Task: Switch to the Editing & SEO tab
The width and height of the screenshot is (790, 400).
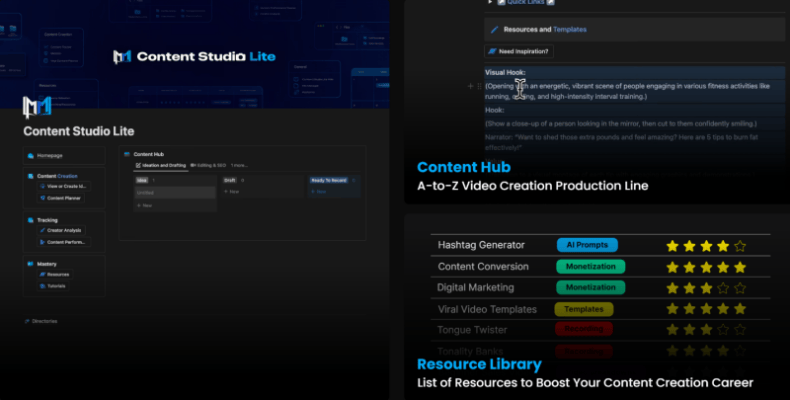Action: coord(208,165)
